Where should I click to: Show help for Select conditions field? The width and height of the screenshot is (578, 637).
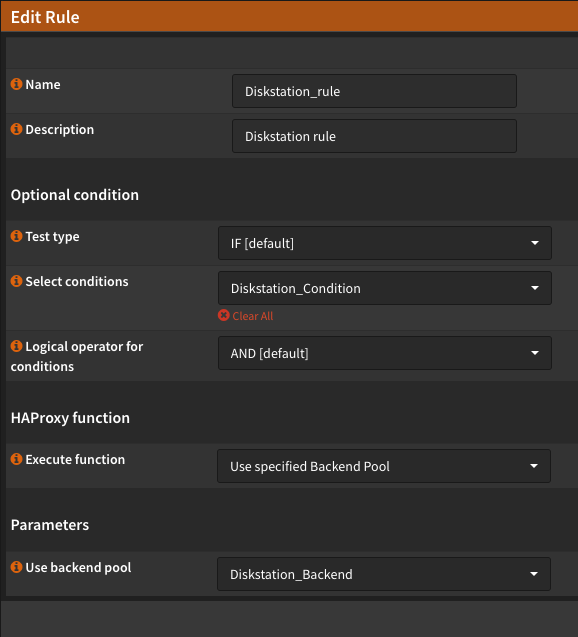16,281
